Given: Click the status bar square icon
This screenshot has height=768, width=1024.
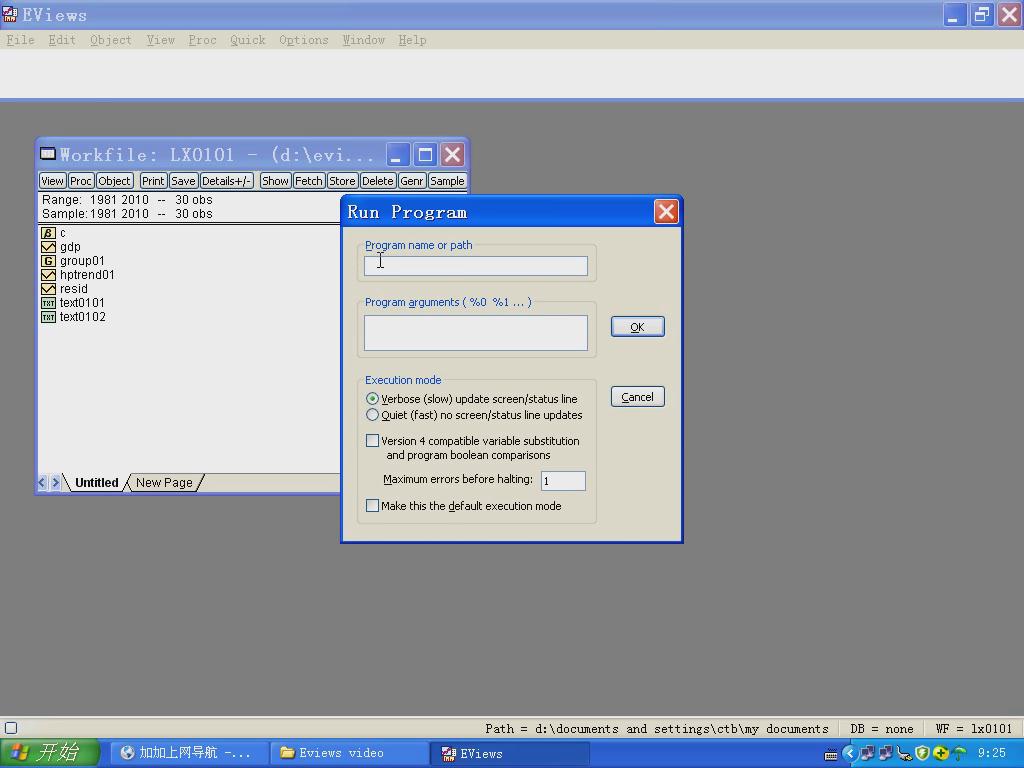Looking at the screenshot, I should point(11,728).
